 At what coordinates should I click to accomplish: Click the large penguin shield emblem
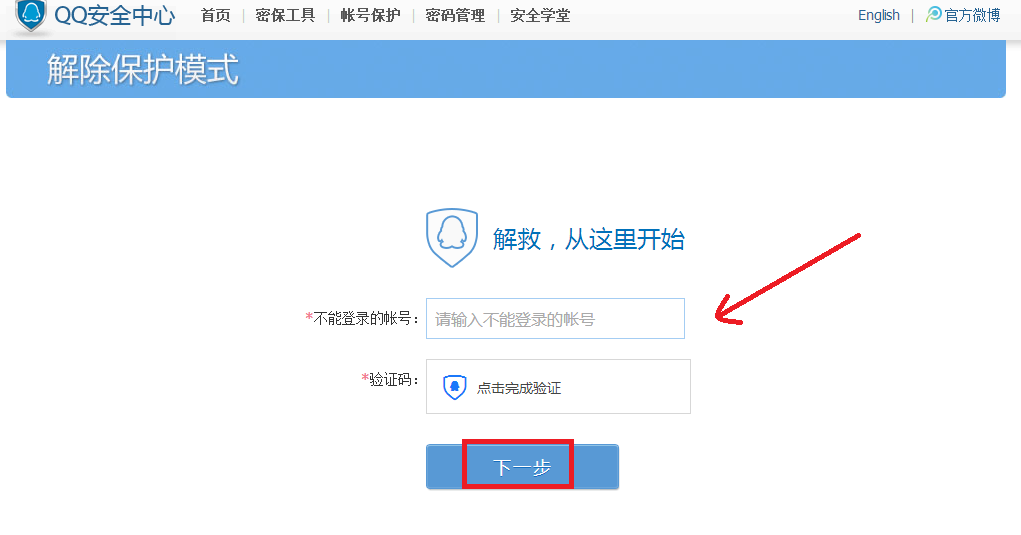(452, 238)
